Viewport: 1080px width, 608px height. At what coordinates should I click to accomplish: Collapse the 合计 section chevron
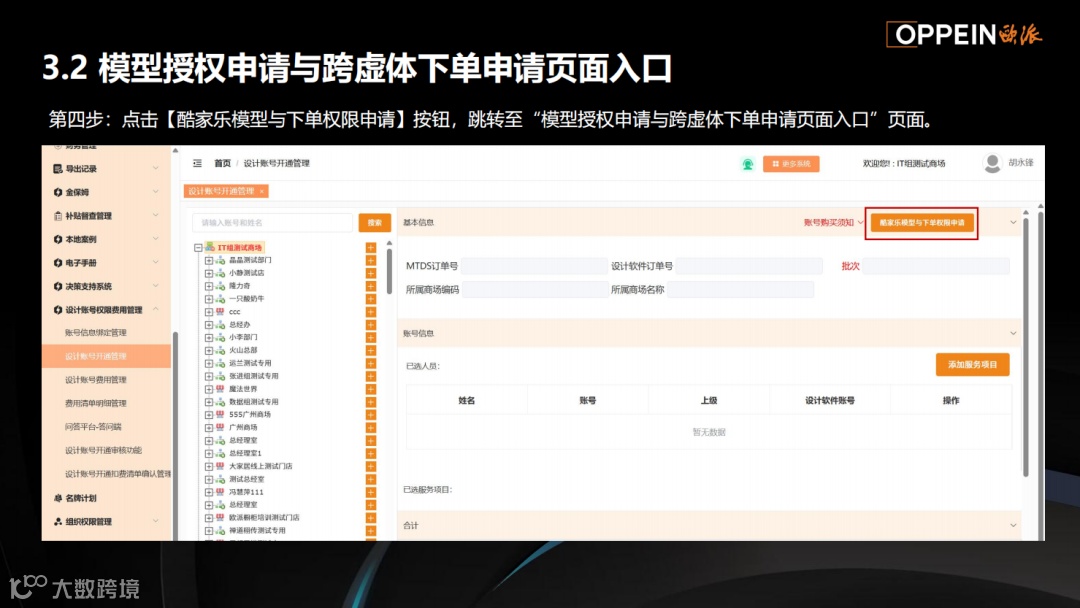click(x=1013, y=525)
